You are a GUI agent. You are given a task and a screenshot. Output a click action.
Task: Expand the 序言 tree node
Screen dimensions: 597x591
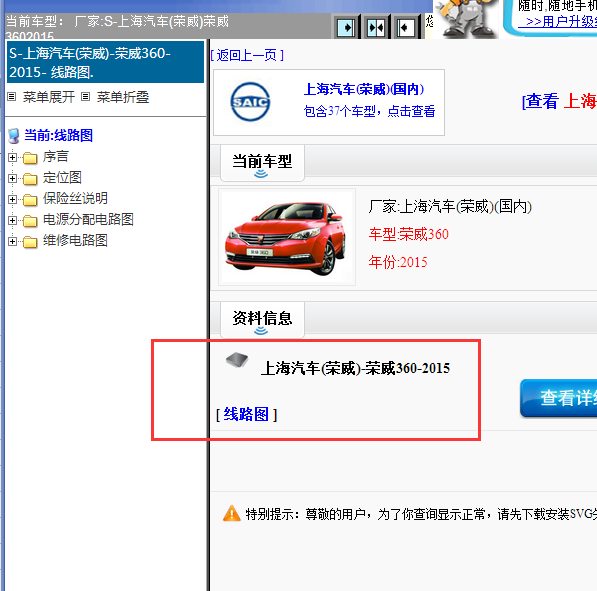pyautogui.click(x=13, y=157)
